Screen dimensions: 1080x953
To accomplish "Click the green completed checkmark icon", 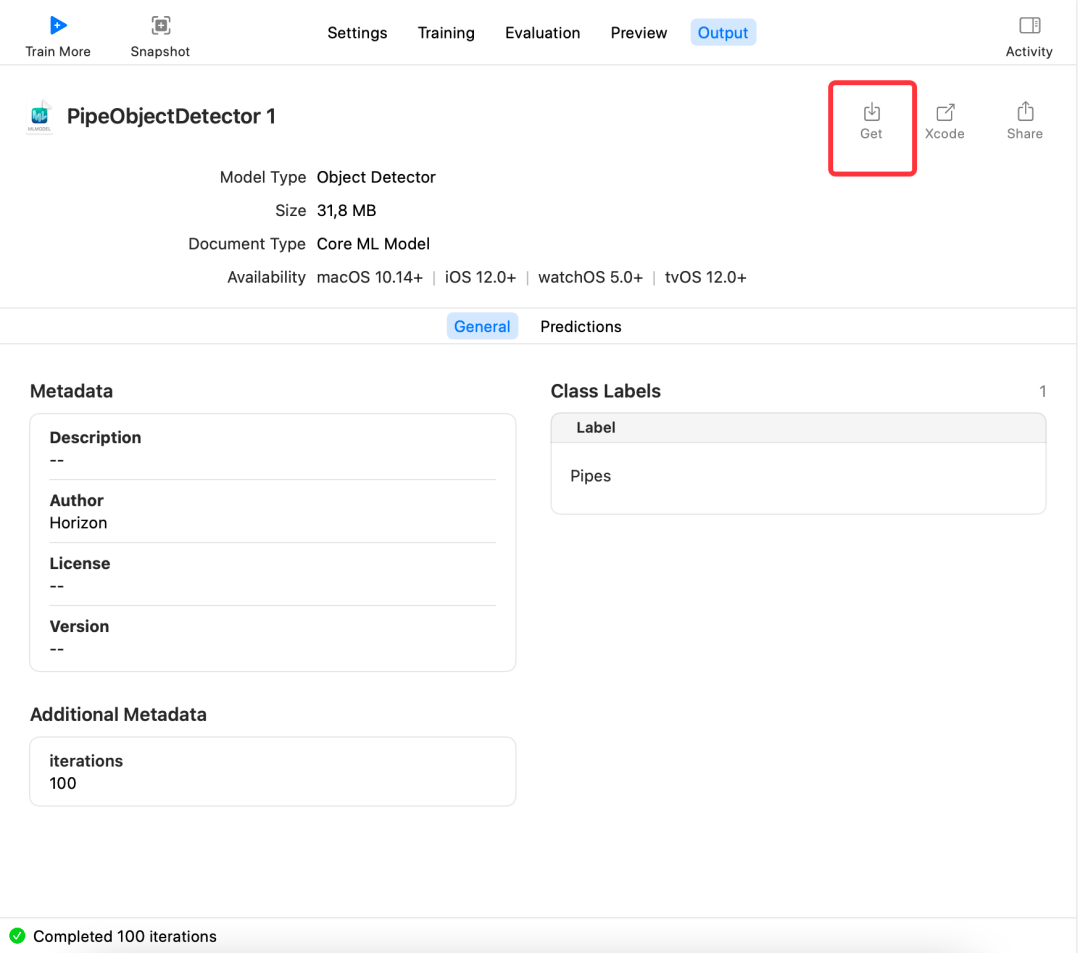I will (x=17, y=936).
